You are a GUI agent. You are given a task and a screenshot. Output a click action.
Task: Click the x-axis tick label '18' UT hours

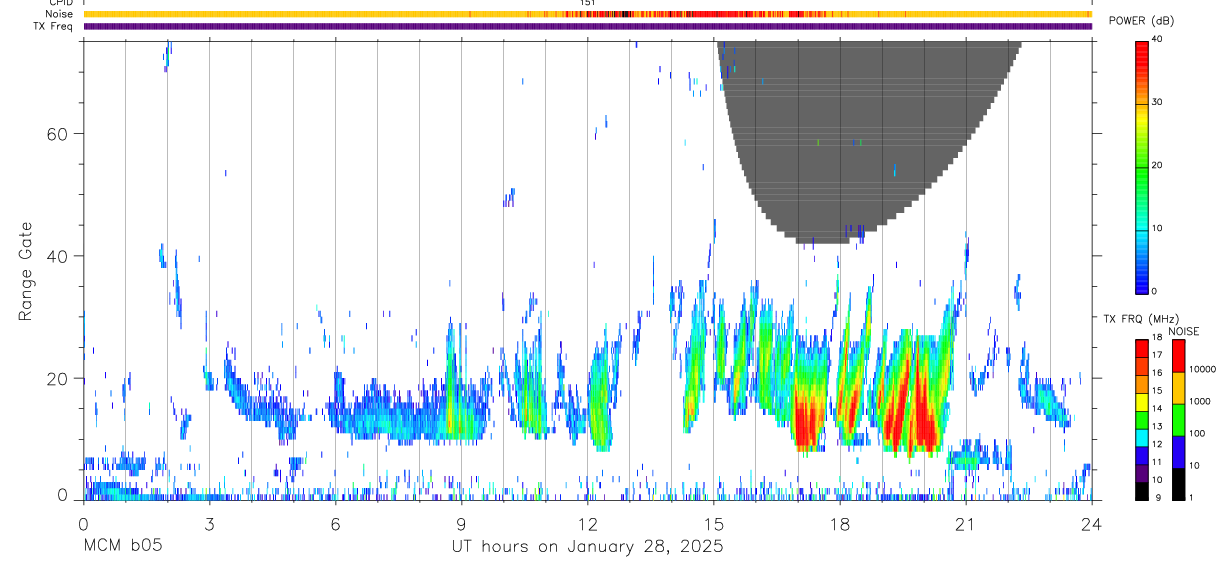840,524
